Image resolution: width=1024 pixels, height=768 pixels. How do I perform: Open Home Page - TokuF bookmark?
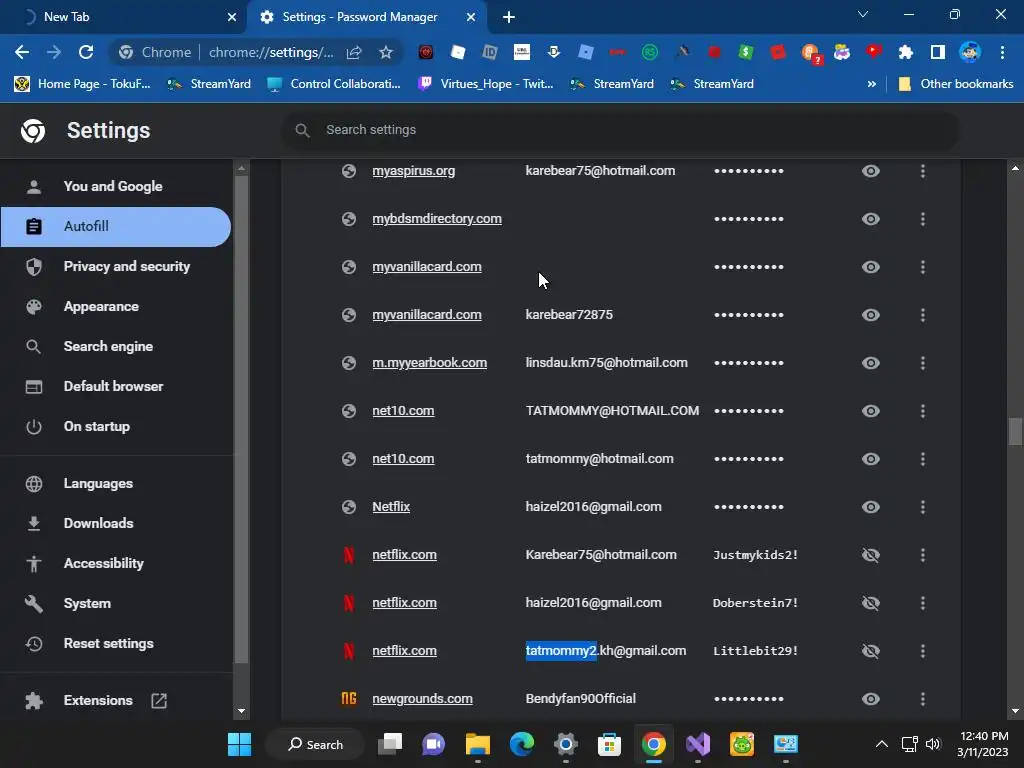[x=83, y=84]
